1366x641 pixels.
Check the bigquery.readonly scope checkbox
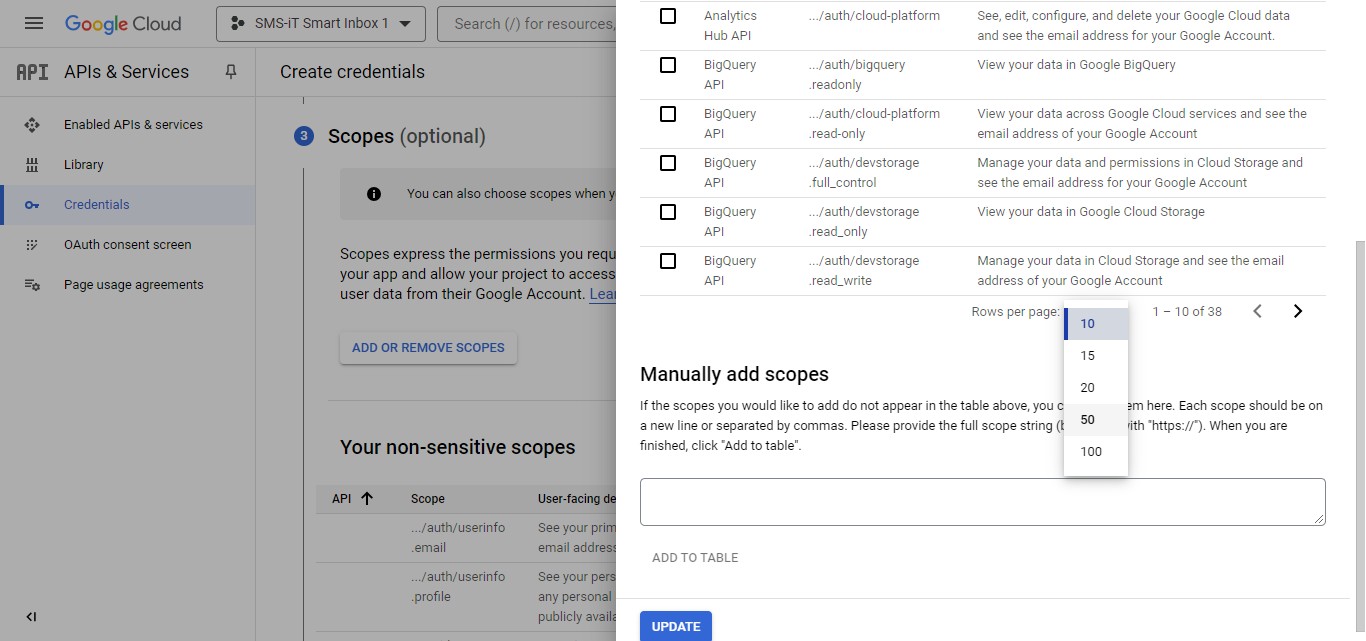coord(668,65)
